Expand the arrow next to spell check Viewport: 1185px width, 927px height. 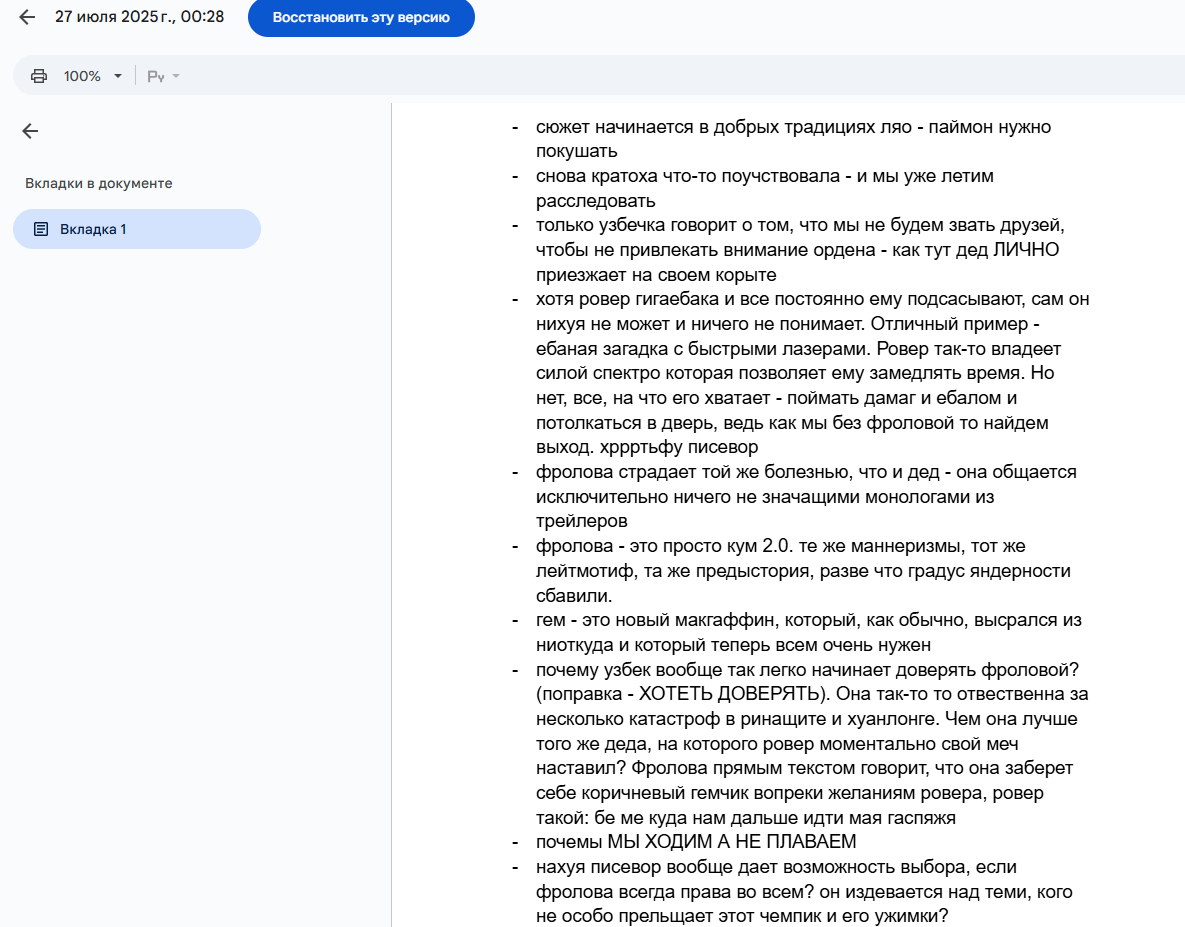point(176,76)
